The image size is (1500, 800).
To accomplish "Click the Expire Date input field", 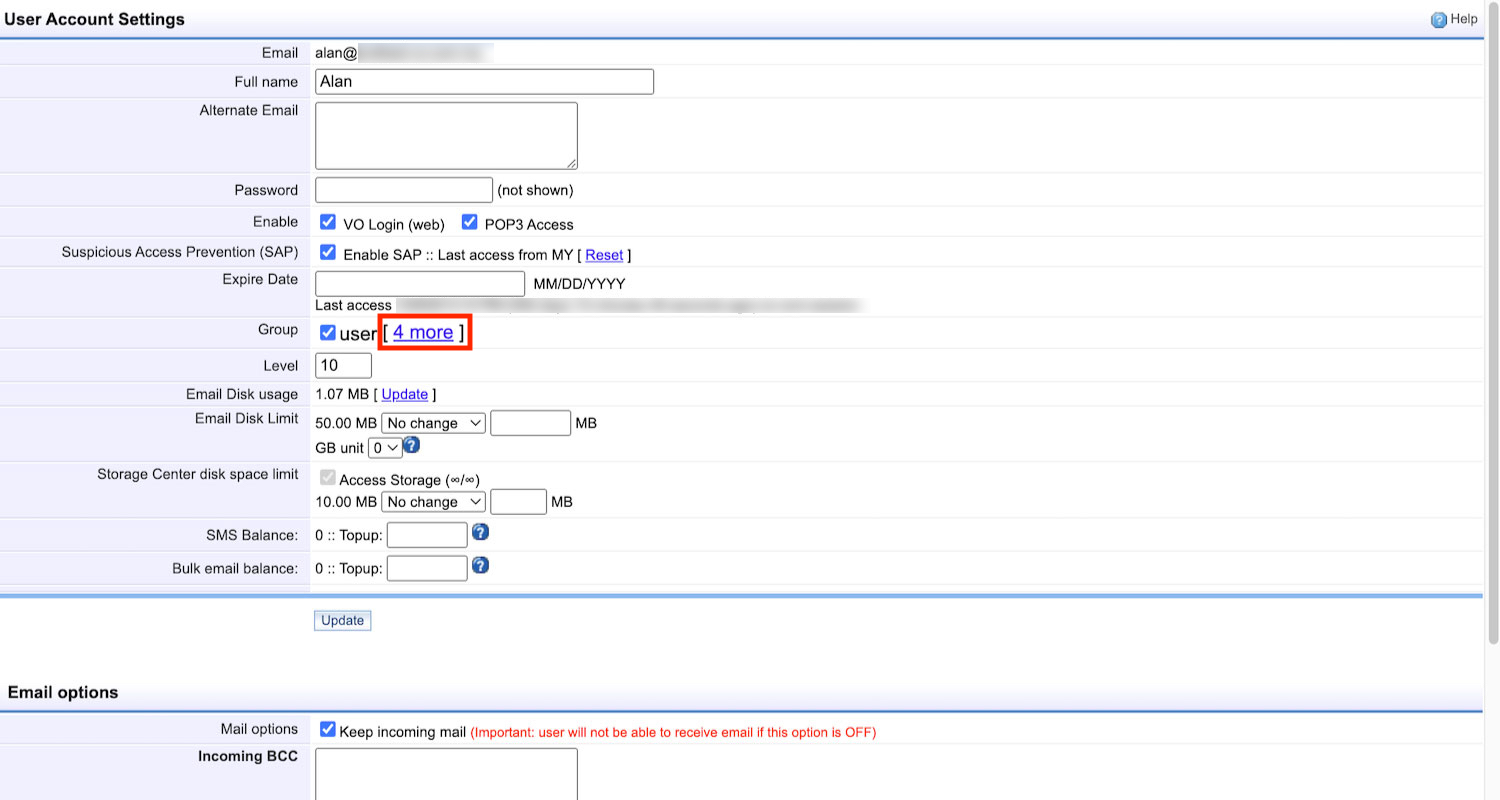I will 419,284.
